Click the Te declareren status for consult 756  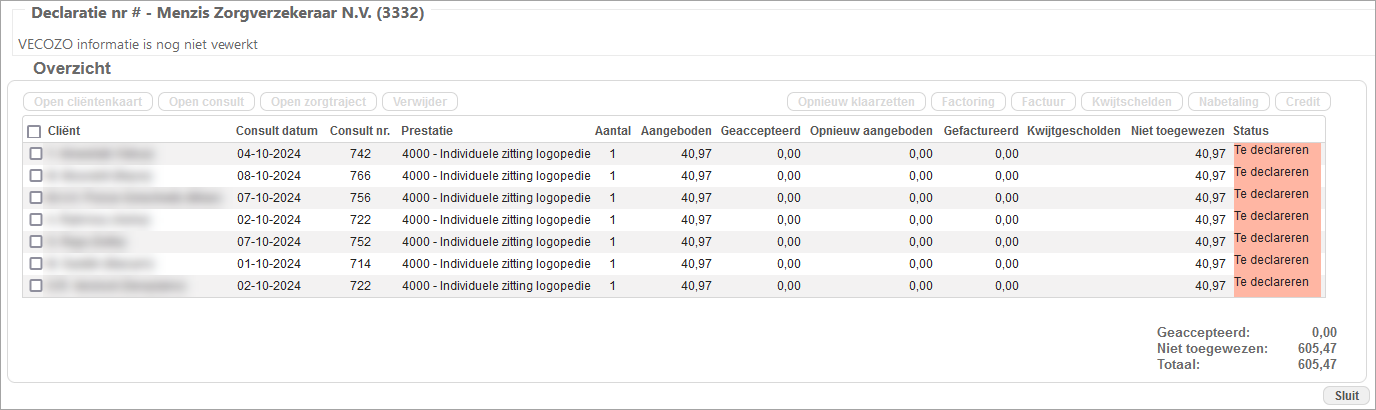pos(1271,194)
